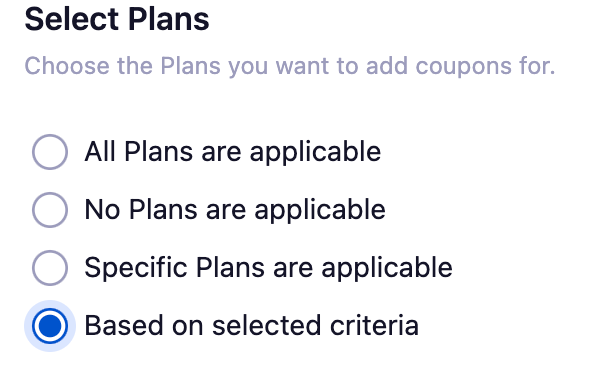Image resolution: width=594 pixels, height=384 pixels.
Task: Apply the coupon to all plans
Action: 50,152
